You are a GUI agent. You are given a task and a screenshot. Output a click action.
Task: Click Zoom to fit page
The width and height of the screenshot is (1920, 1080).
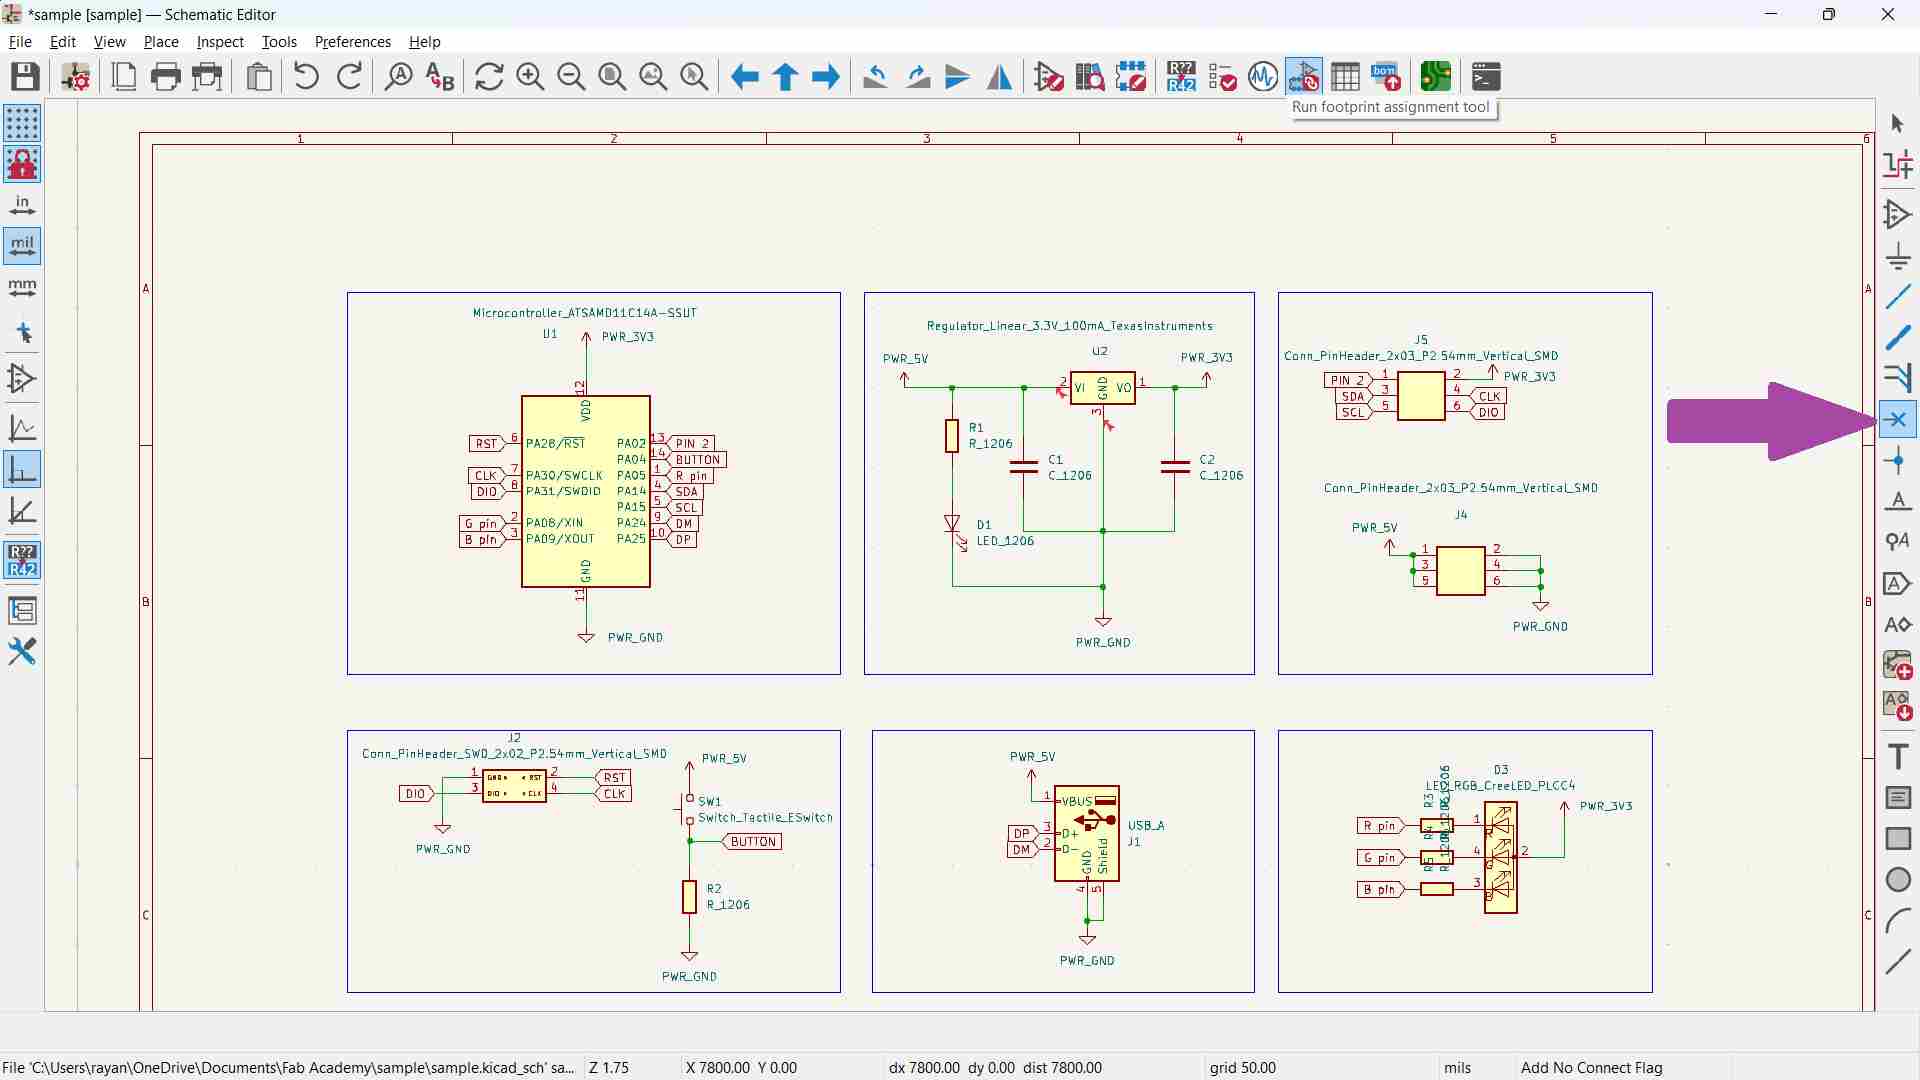tap(612, 77)
